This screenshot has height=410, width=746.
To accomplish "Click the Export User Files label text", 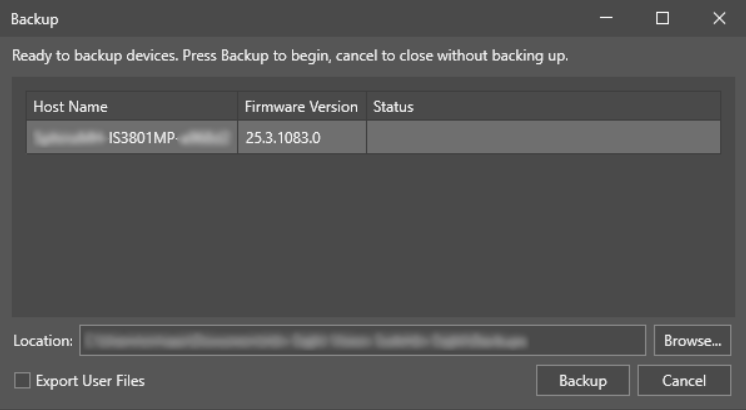I will point(90,380).
